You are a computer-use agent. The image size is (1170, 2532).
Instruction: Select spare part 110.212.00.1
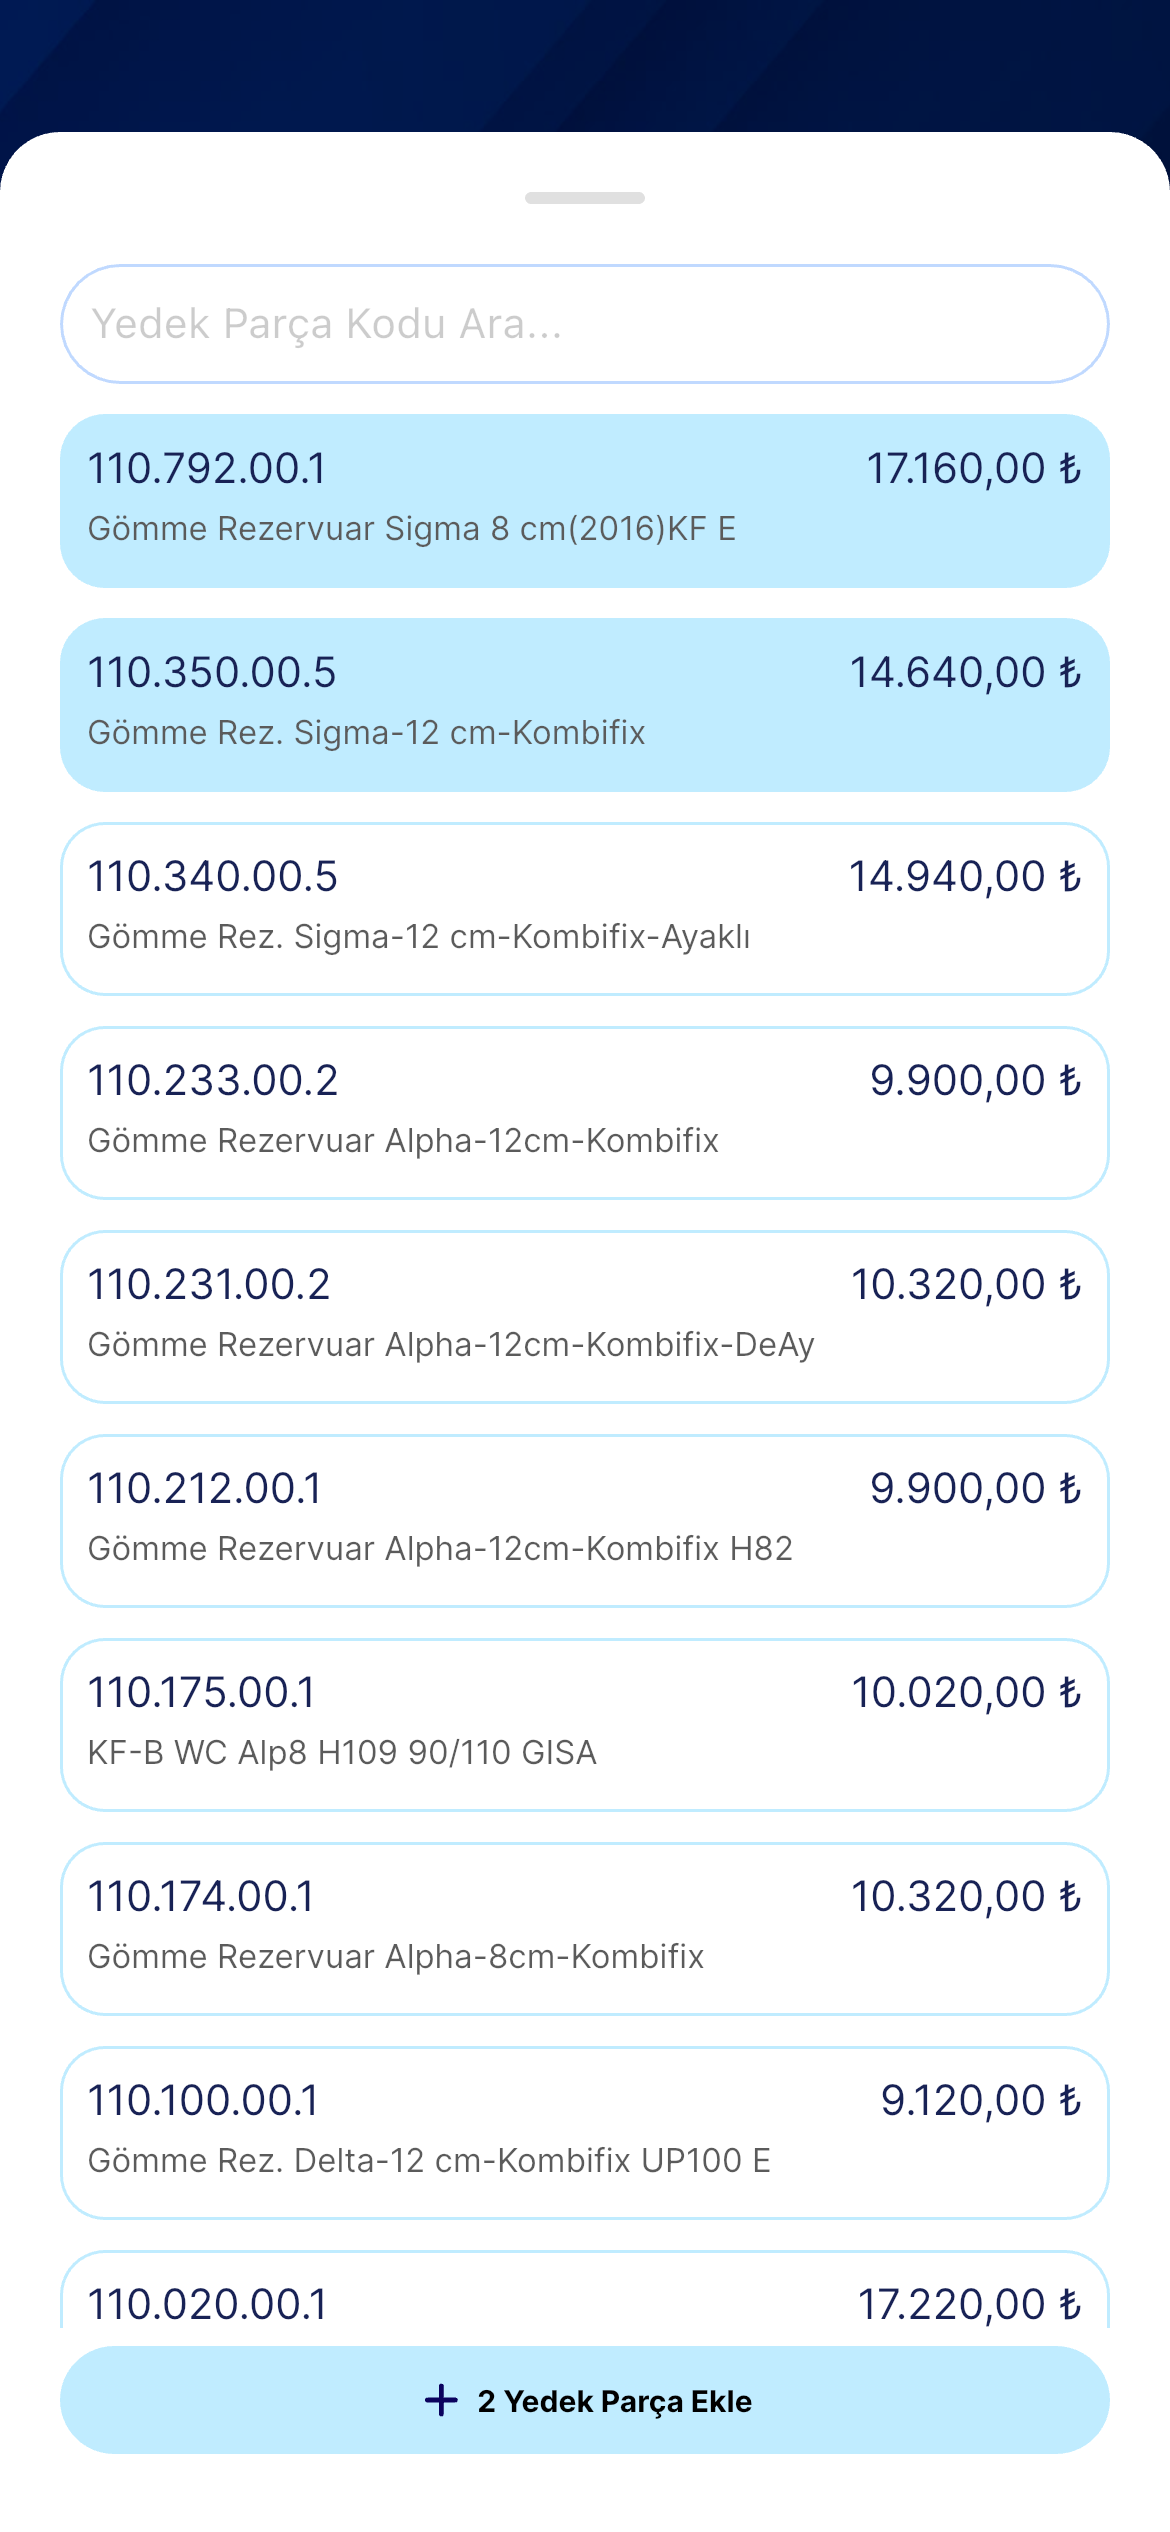tap(585, 1521)
